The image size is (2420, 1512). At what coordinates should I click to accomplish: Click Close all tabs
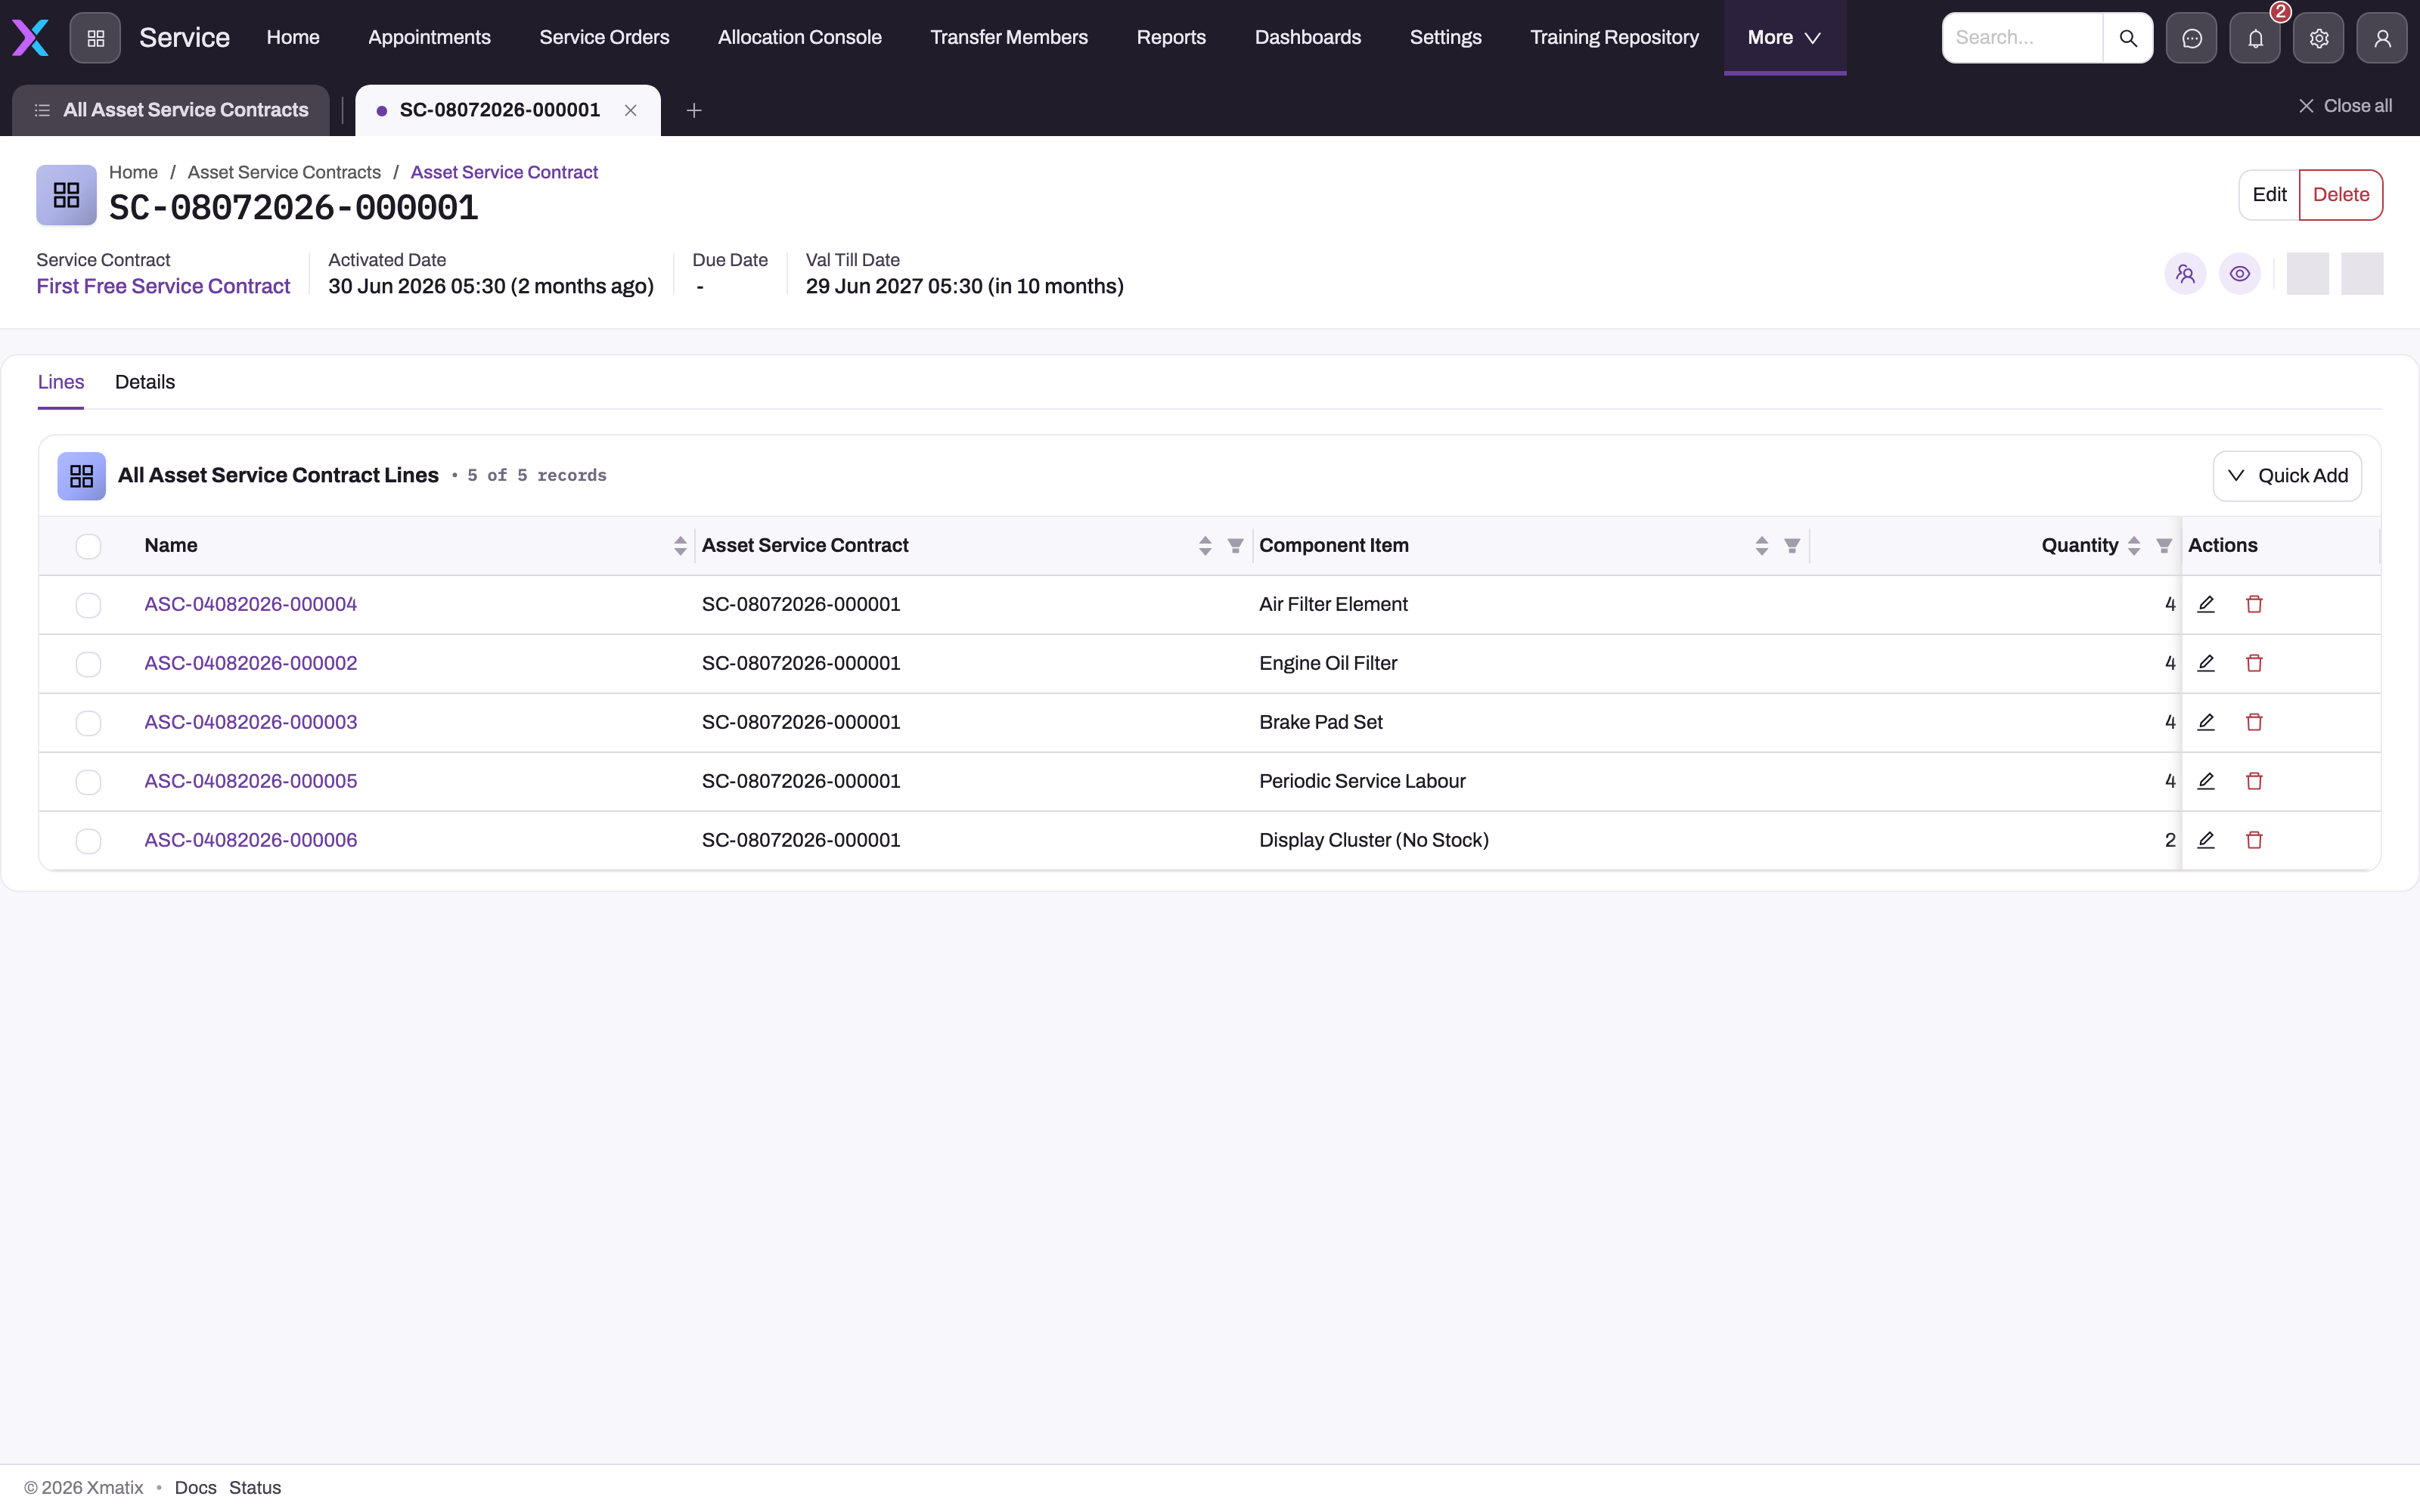coord(2345,106)
